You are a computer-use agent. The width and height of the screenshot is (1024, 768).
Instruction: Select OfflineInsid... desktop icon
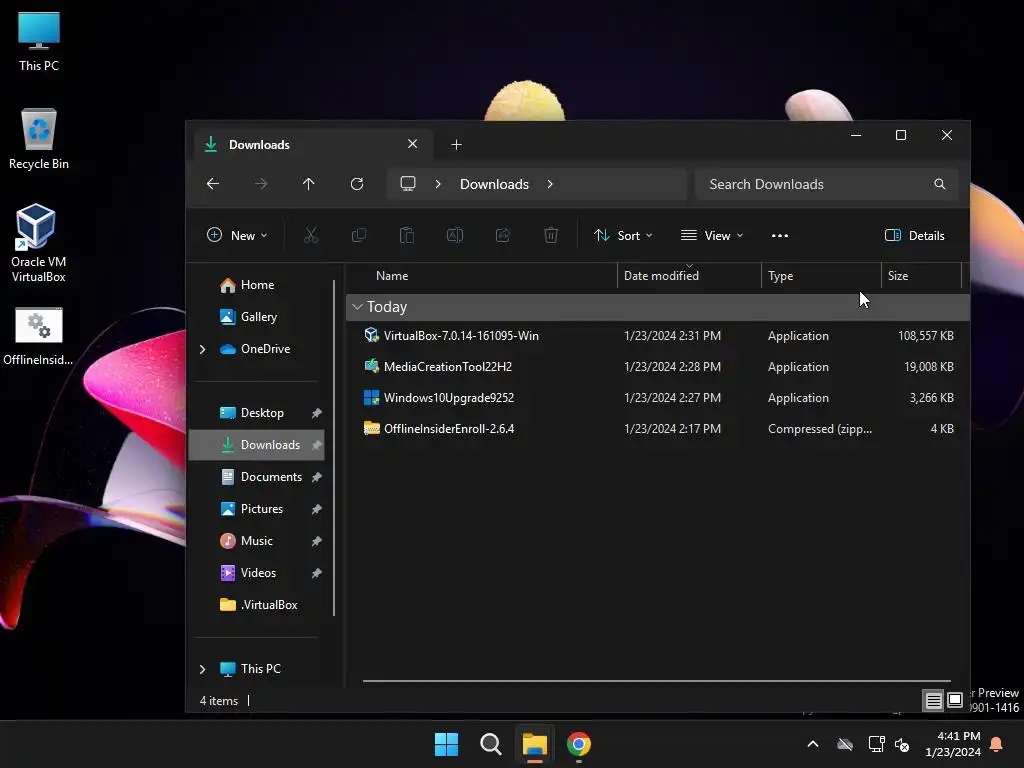[38, 337]
